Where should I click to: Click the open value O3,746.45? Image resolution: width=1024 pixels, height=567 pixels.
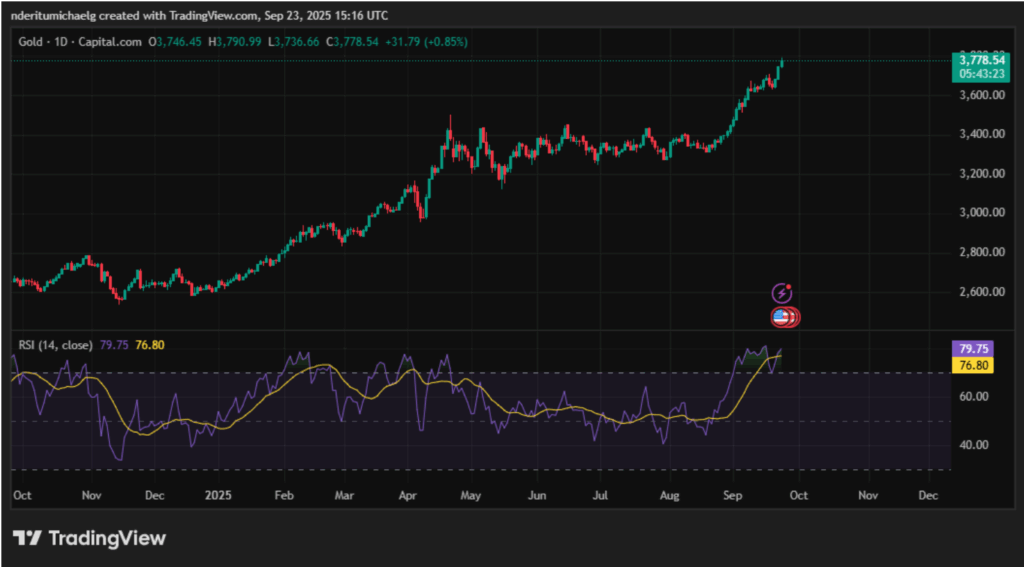176,42
